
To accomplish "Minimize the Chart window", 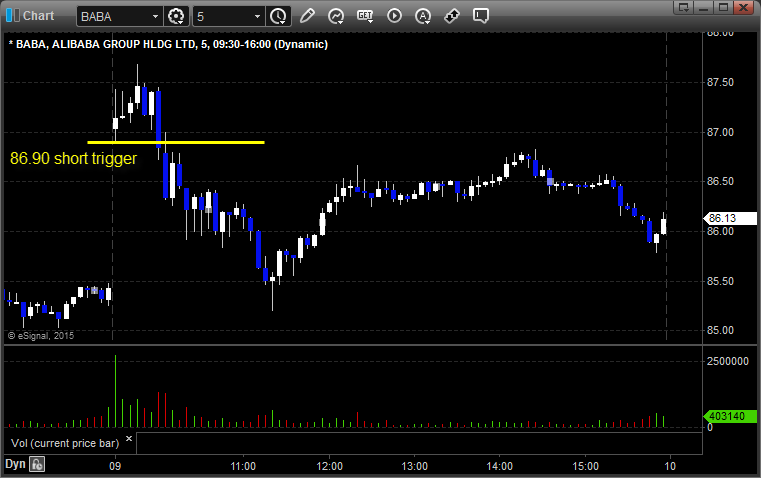I will (704, 7).
